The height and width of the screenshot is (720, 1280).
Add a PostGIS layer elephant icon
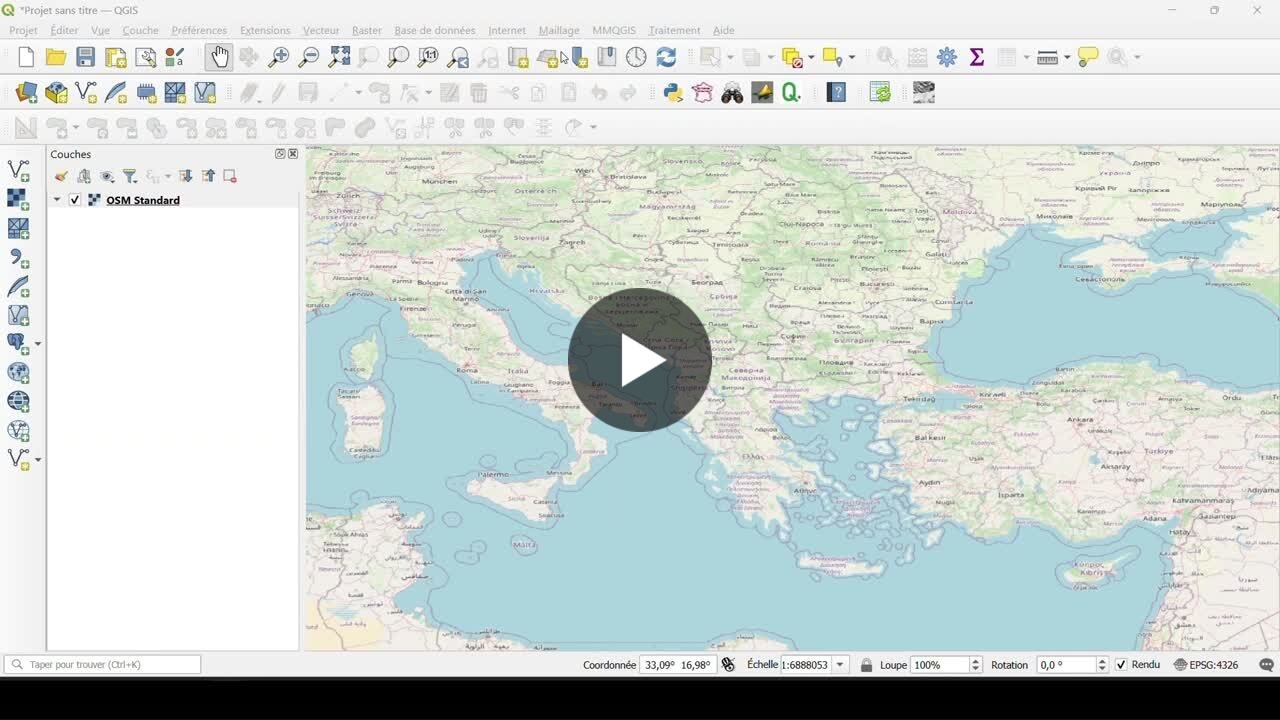(17, 343)
